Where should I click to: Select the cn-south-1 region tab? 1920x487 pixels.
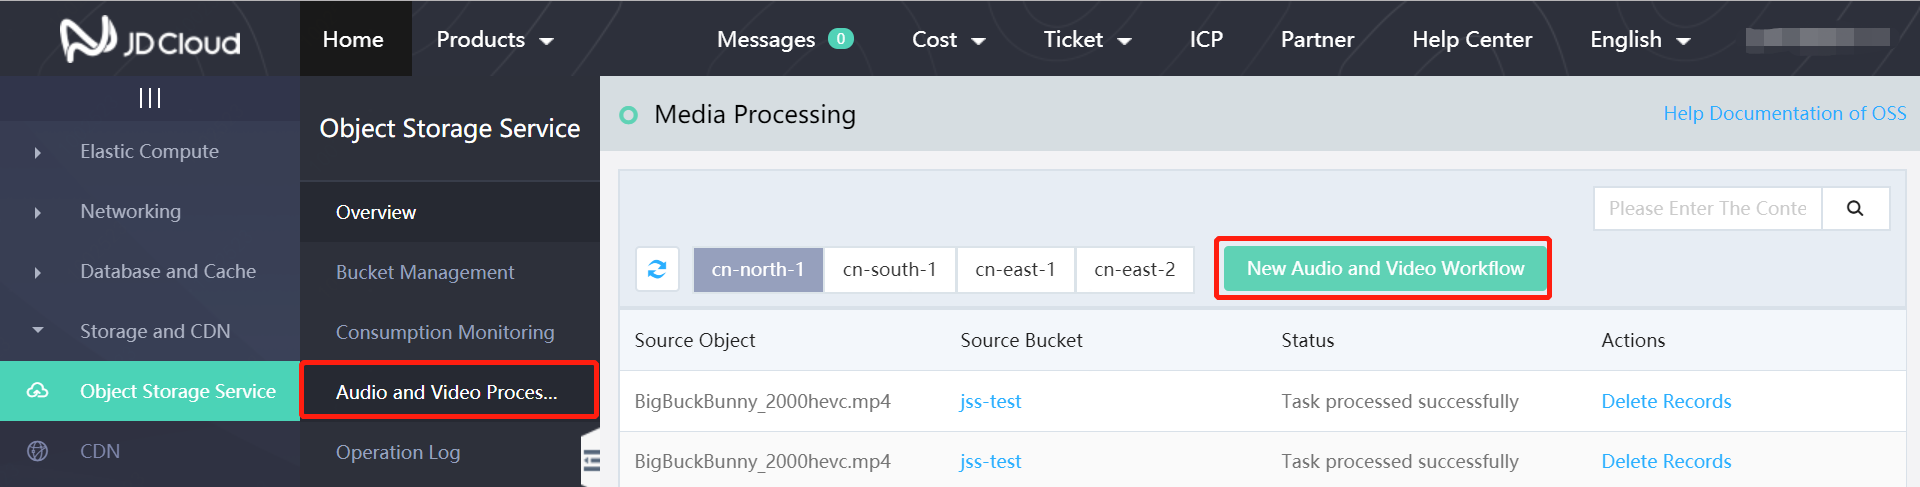point(890,269)
